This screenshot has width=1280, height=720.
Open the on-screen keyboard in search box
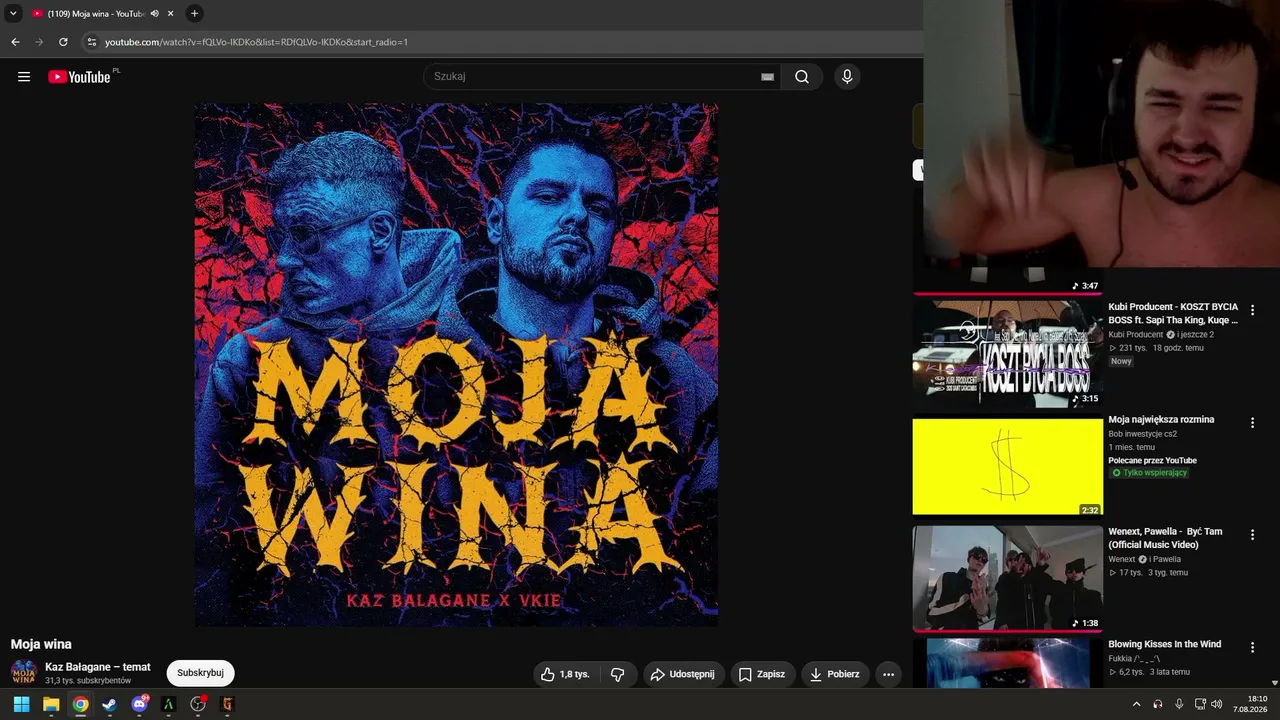point(767,77)
